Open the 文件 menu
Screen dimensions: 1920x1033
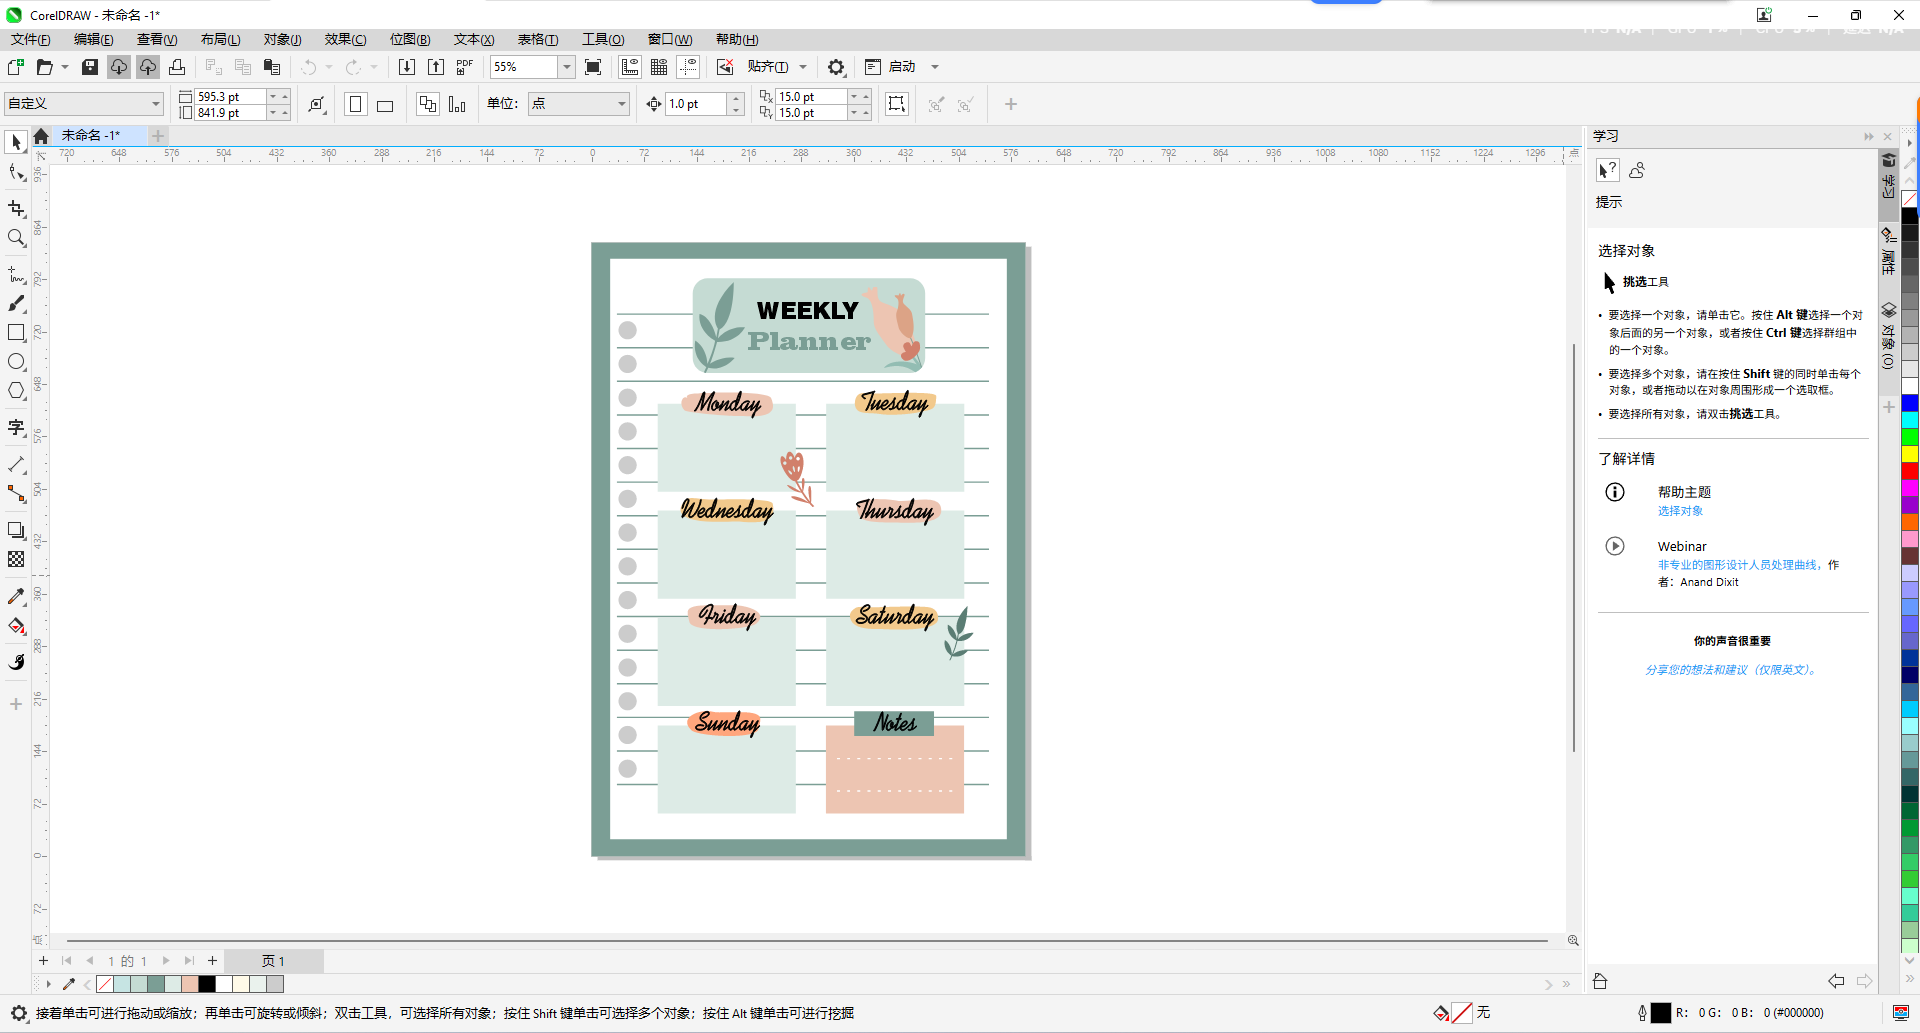point(28,39)
